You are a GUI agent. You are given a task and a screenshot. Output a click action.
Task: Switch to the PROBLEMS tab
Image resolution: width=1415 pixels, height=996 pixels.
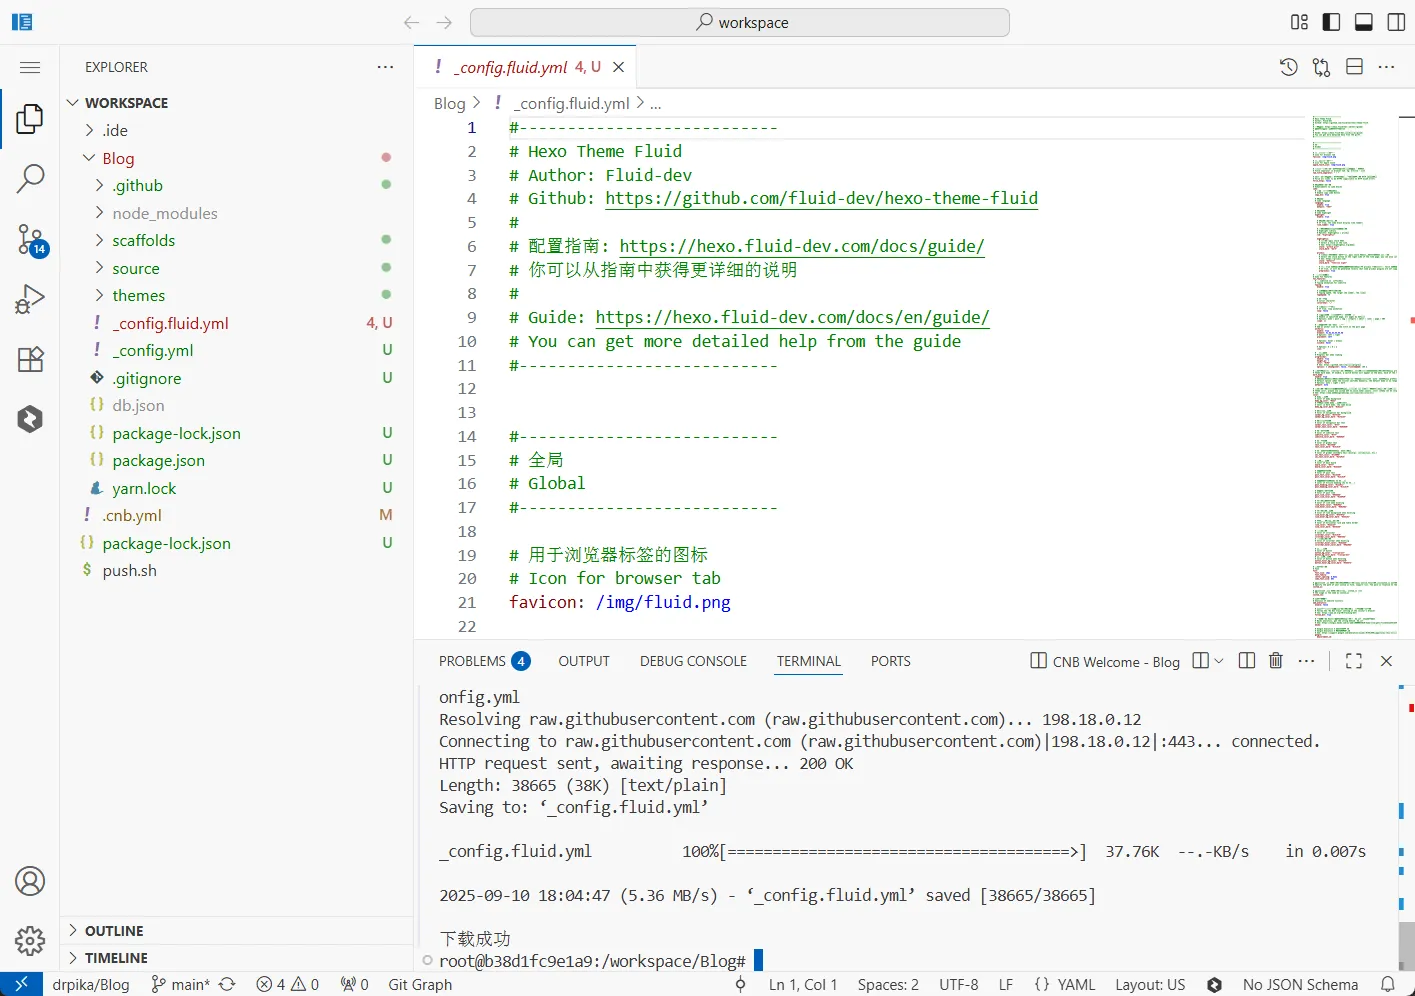pyautogui.click(x=484, y=661)
